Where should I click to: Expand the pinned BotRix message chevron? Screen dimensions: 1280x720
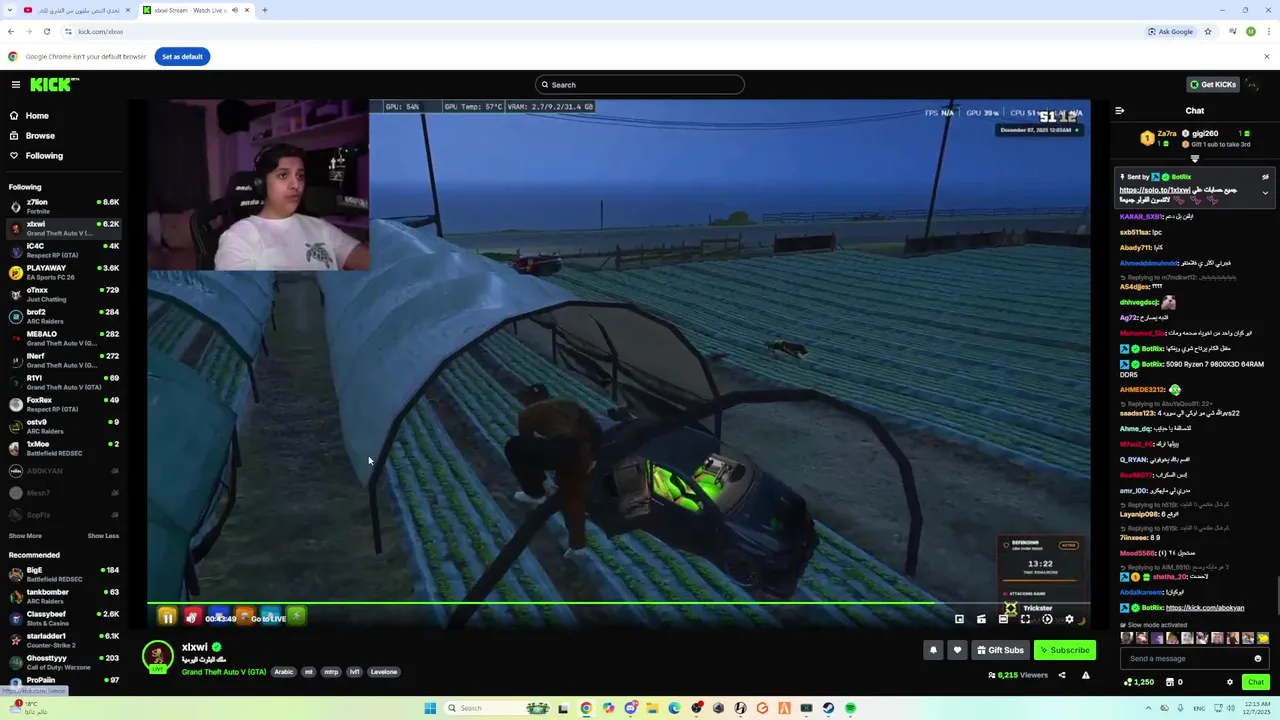(x=1265, y=193)
